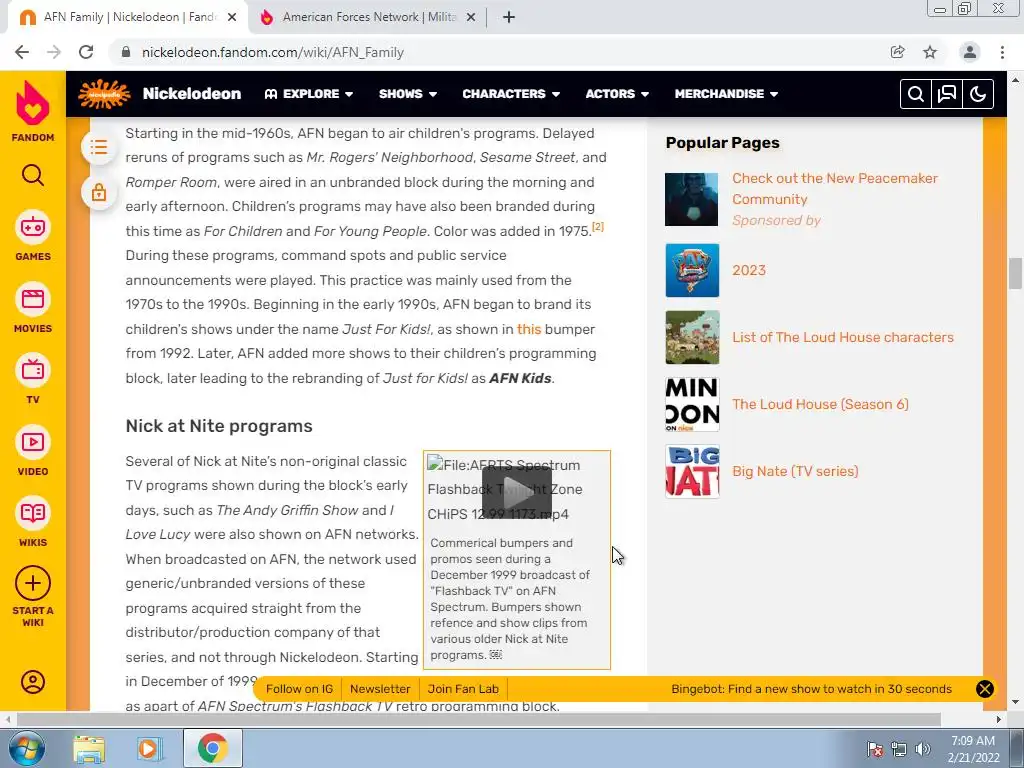The height and width of the screenshot is (768, 1024).
Task: Open Movies in the Fandom sidebar
Action: [x=33, y=308]
